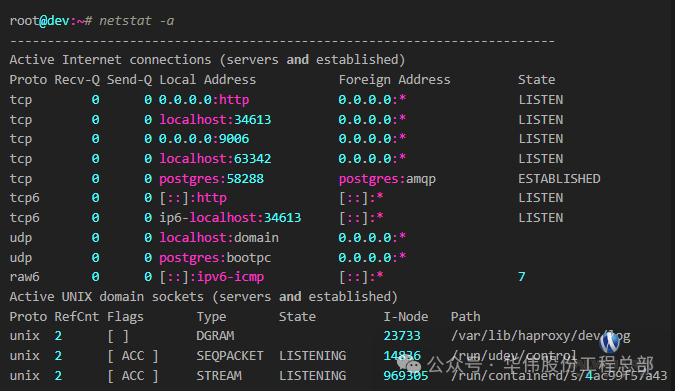Click path '/var/lib/haproxy/dev/log'
The image size is (675, 391).
tap(541, 336)
